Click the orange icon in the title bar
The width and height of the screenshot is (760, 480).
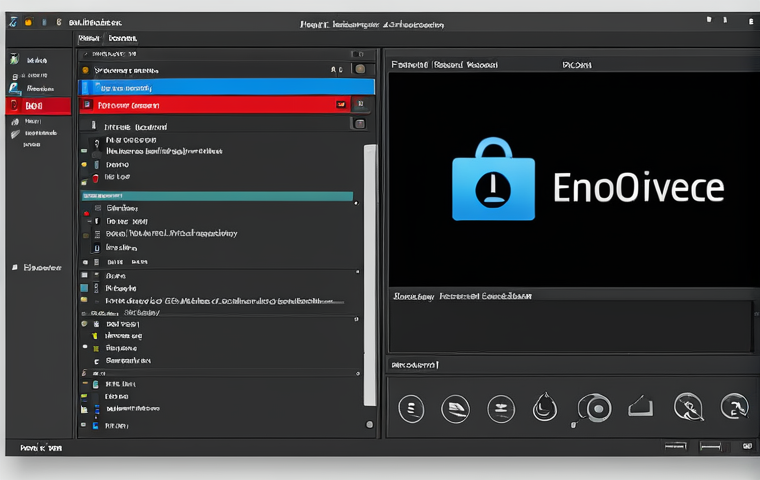28,22
